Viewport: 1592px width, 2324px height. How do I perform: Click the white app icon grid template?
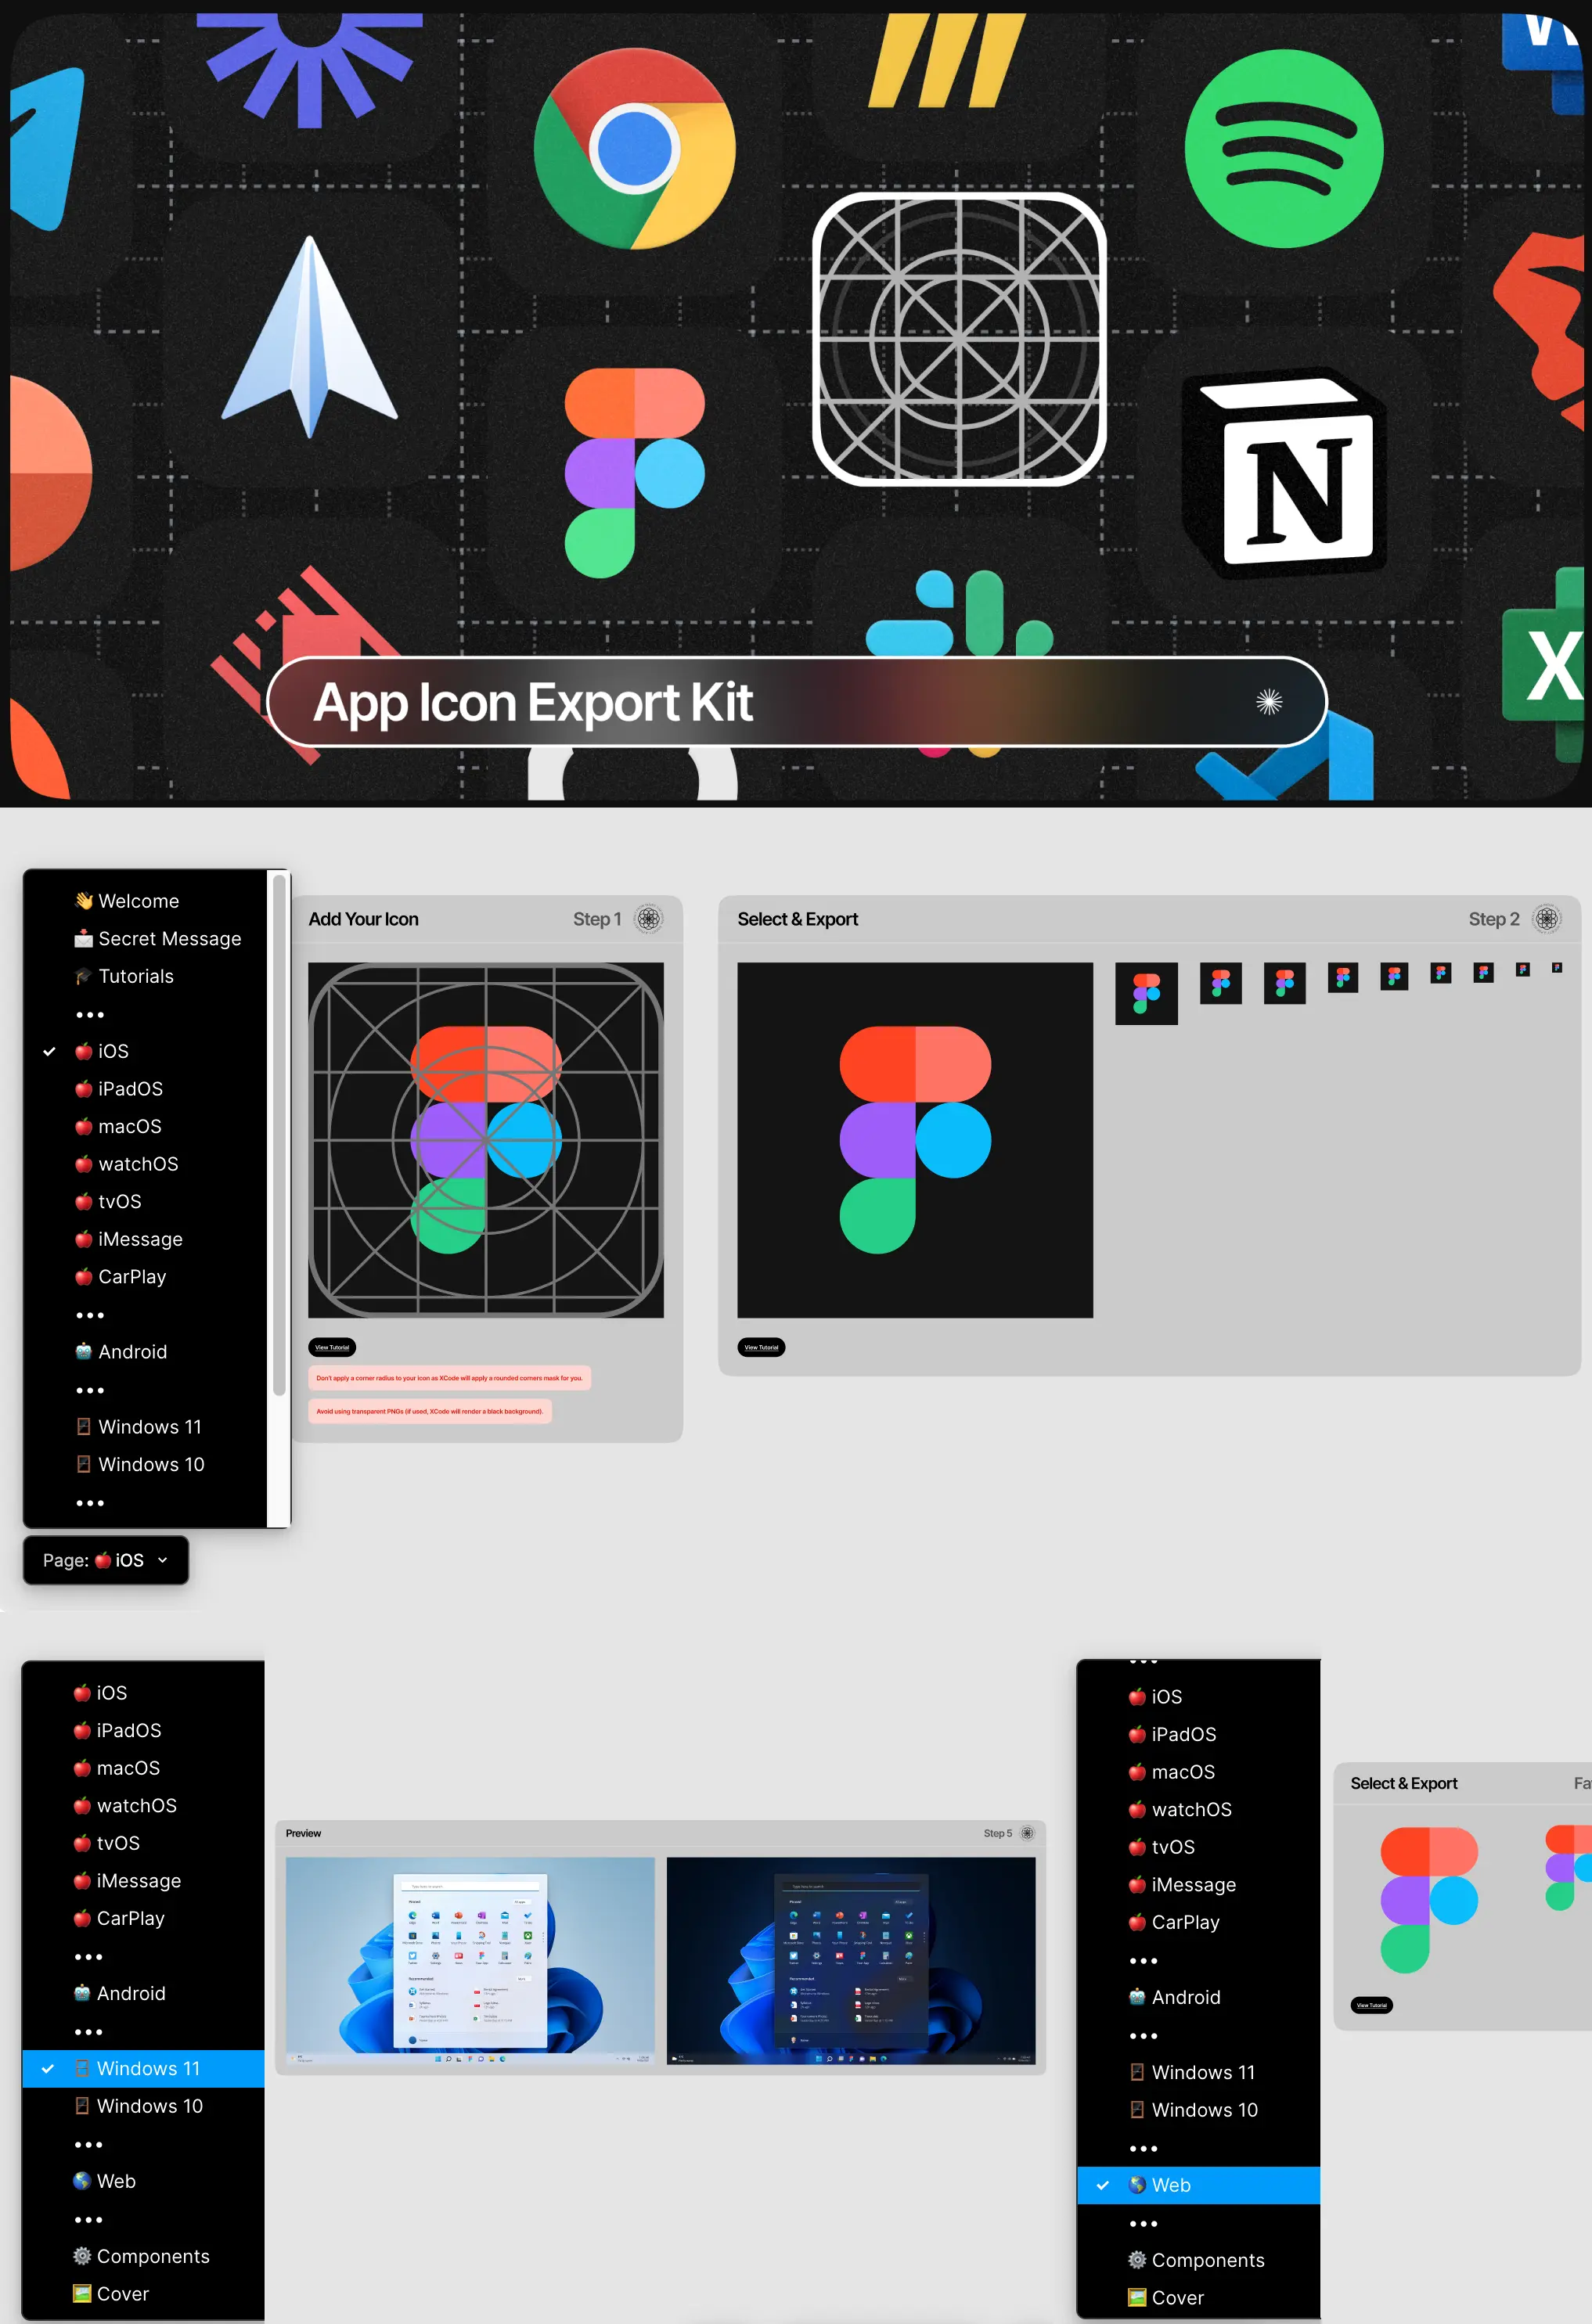[x=959, y=339]
